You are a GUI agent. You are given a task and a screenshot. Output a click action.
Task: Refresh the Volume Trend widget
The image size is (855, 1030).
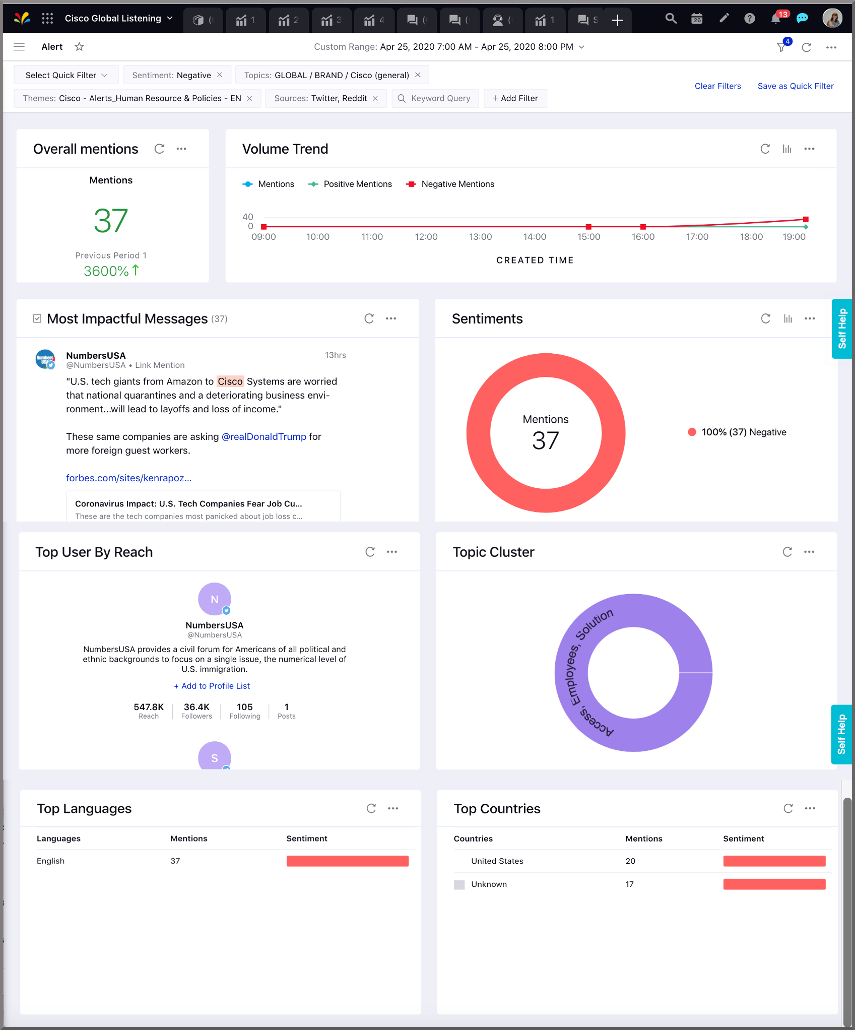[765, 149]
